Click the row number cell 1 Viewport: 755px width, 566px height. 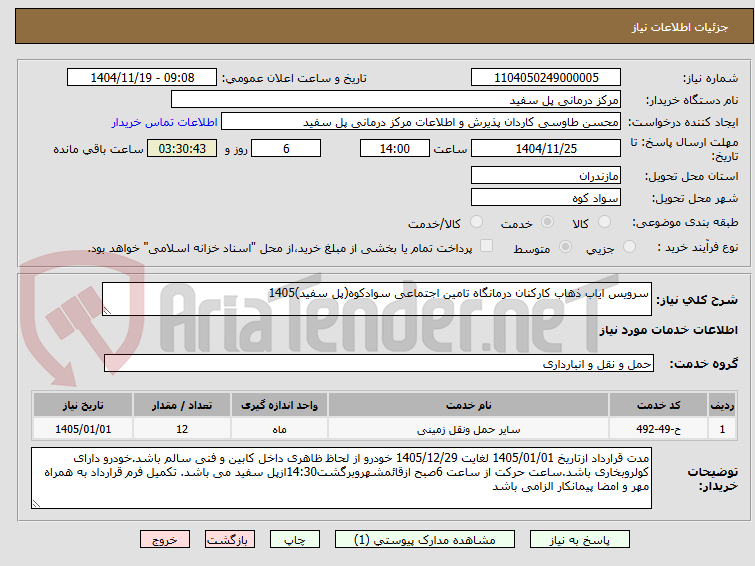722,429
